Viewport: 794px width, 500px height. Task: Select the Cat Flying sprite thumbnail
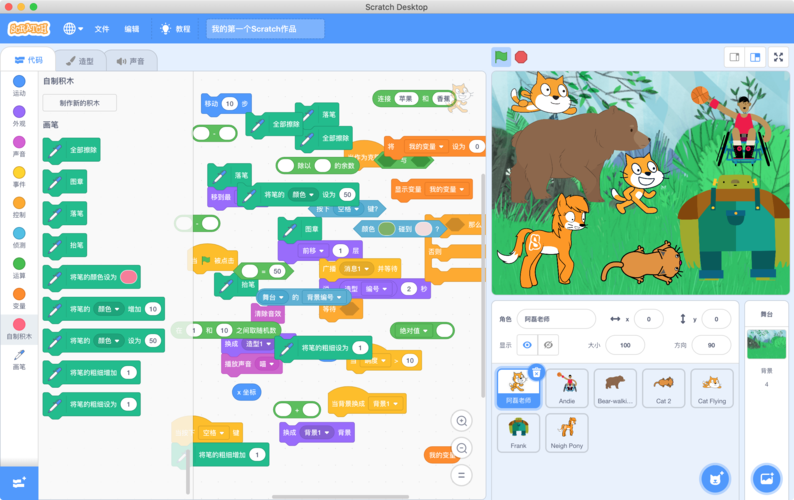point(712,388)
